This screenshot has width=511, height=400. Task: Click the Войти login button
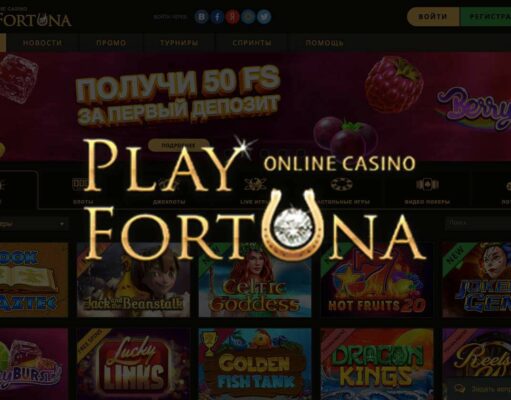point(433,17)
